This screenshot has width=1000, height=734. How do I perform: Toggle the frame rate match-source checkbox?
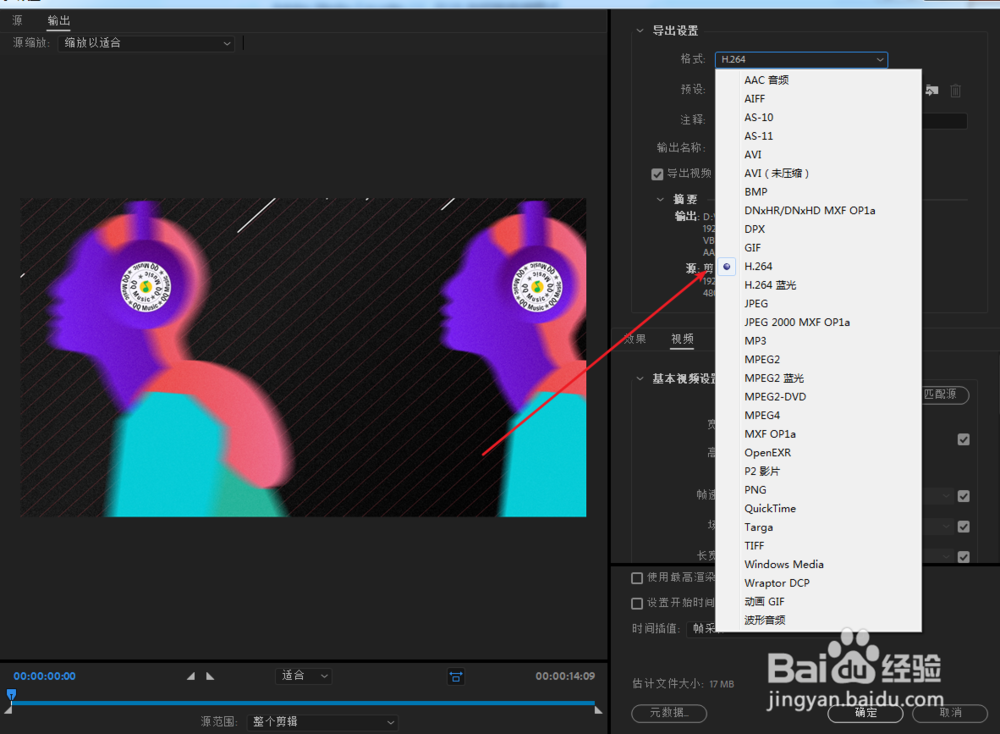tap(964, 496)
